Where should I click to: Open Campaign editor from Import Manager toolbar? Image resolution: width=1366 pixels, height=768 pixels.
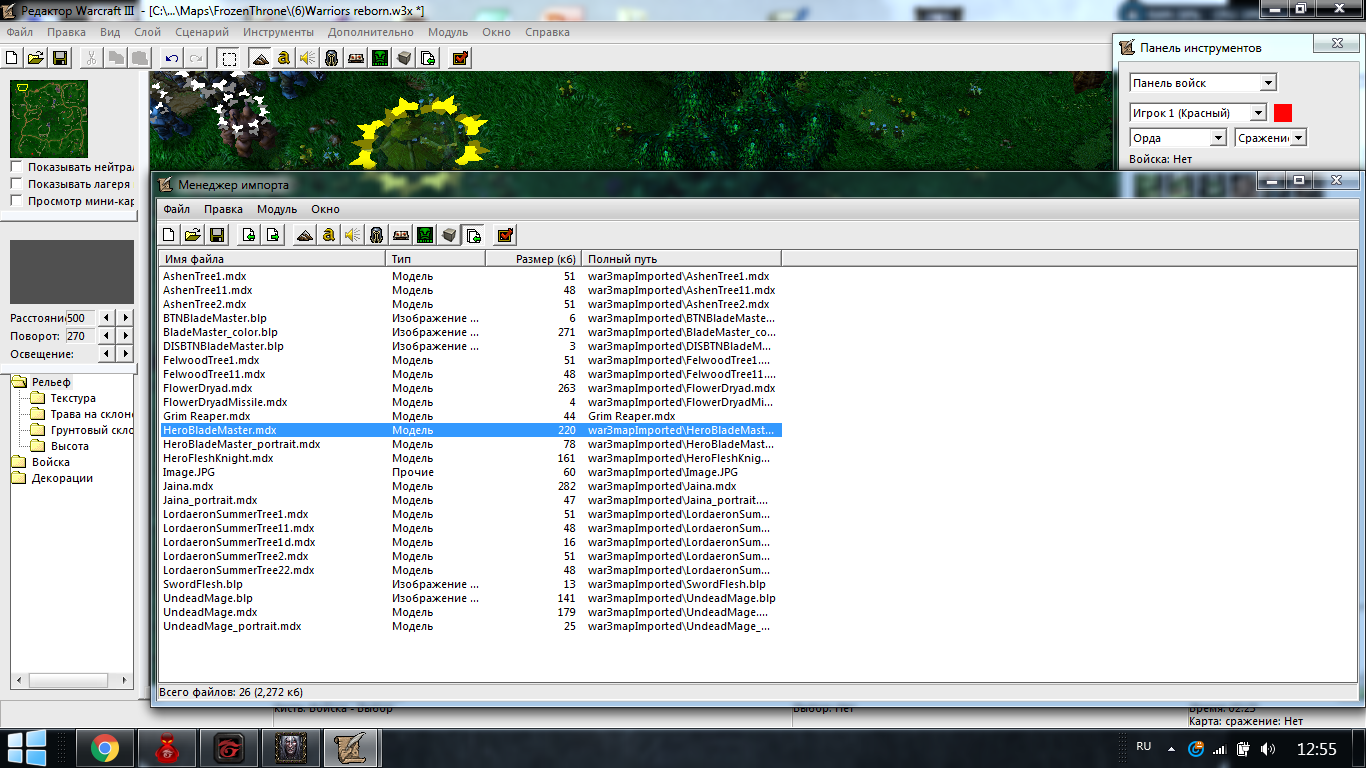pos(401,235)
